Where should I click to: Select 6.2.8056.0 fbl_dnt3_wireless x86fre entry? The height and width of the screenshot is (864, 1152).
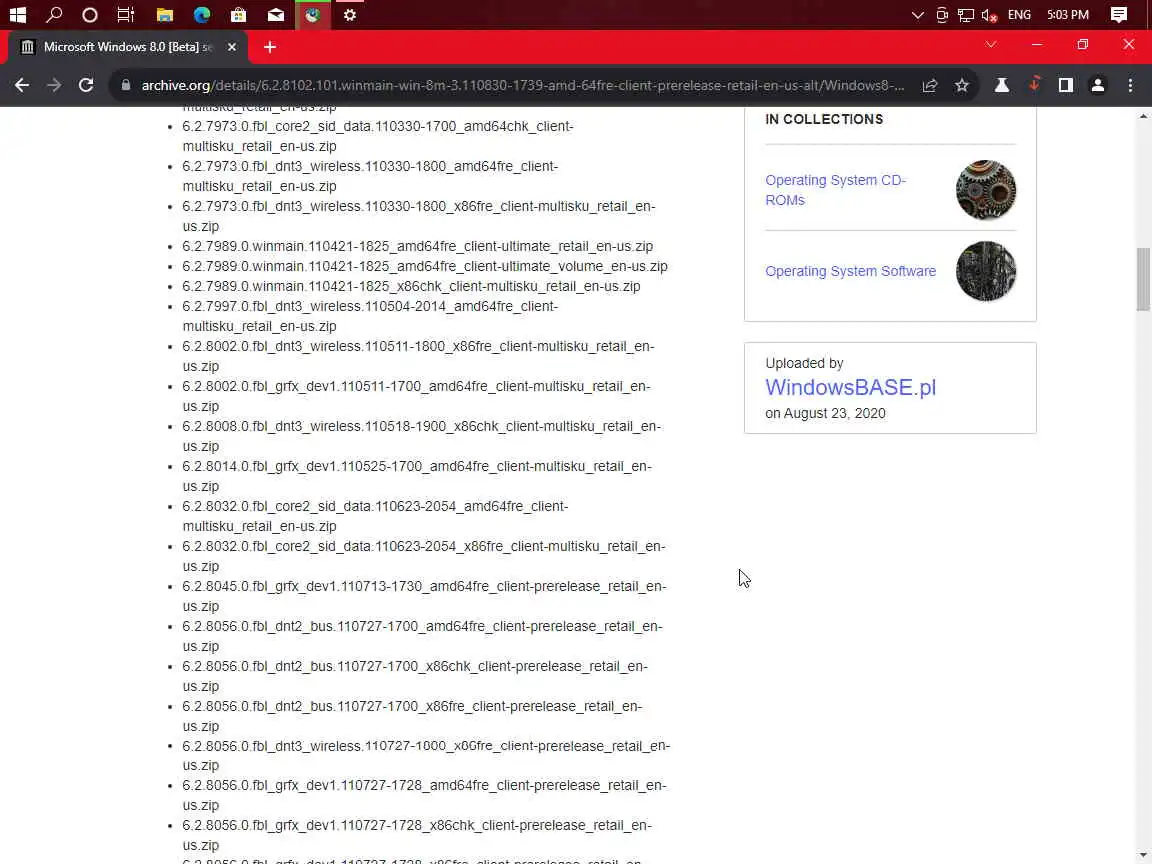point(426,755)
